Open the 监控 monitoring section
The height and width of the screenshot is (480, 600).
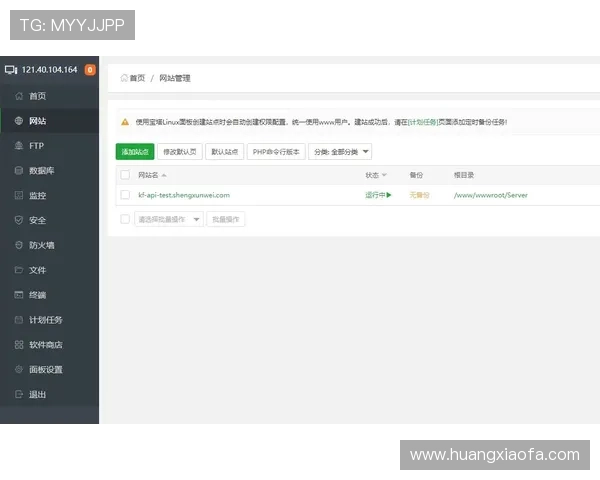click(50, 196)
